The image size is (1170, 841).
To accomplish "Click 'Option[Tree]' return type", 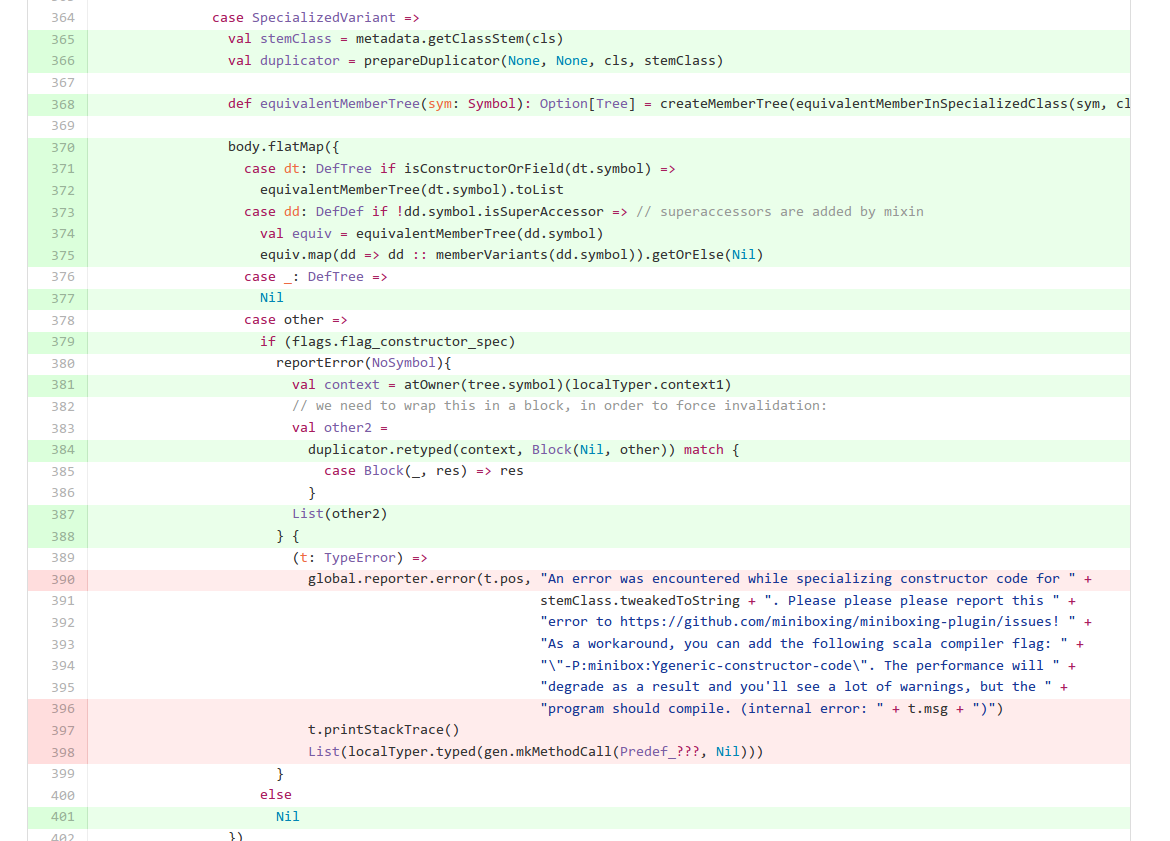I will 588,104.
